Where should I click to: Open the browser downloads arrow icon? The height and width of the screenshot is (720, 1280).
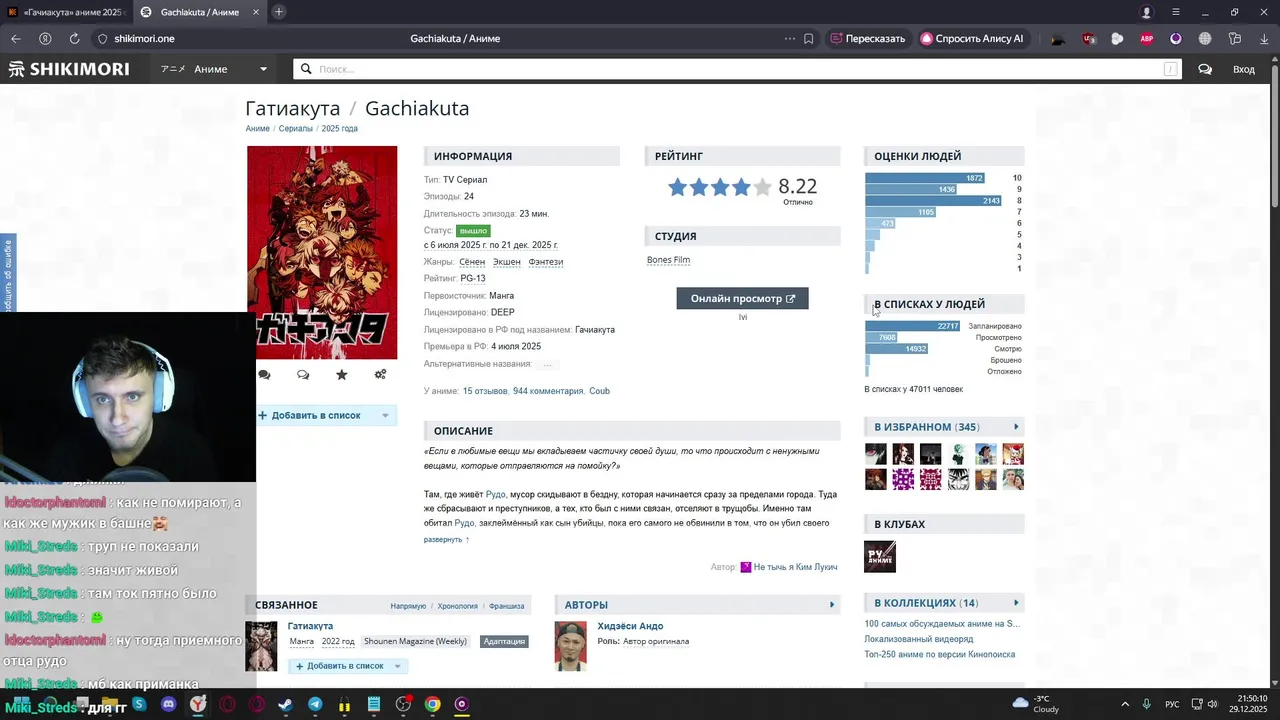[1262, 39]
